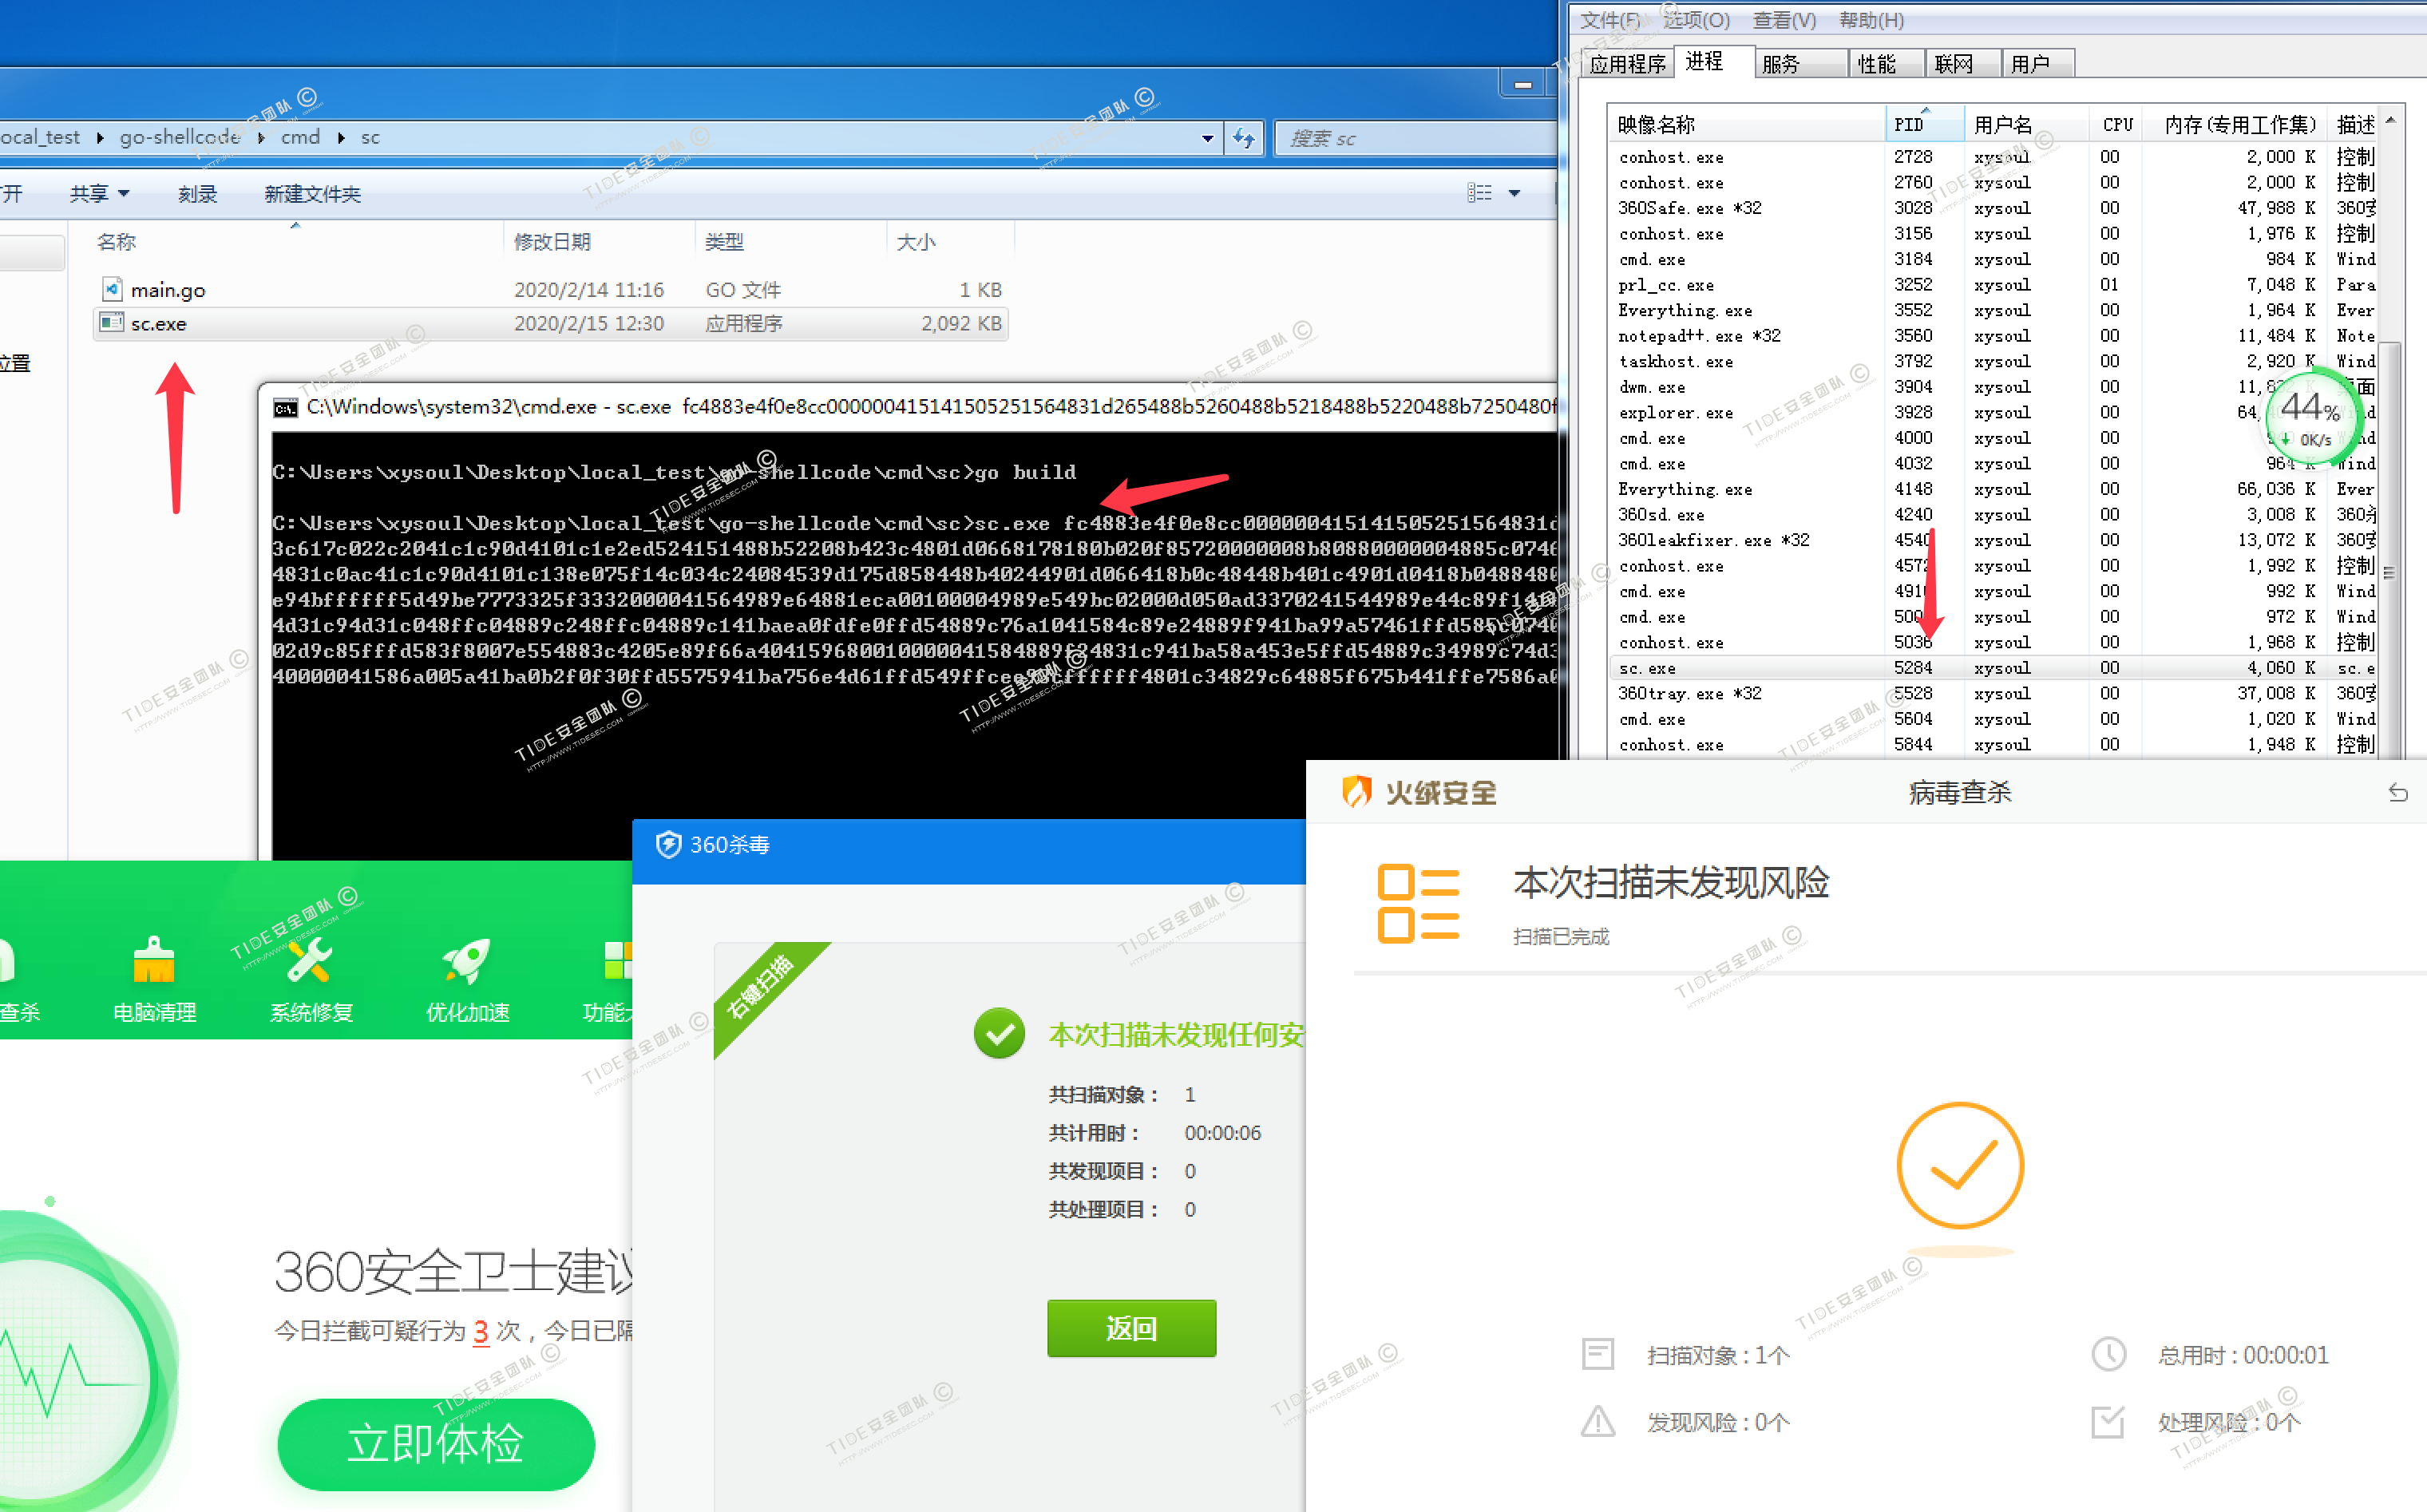This screenshot has height=1512, width=2427.
Task: Click Huorong back arrow icon
Action: tap(2397, 793)
